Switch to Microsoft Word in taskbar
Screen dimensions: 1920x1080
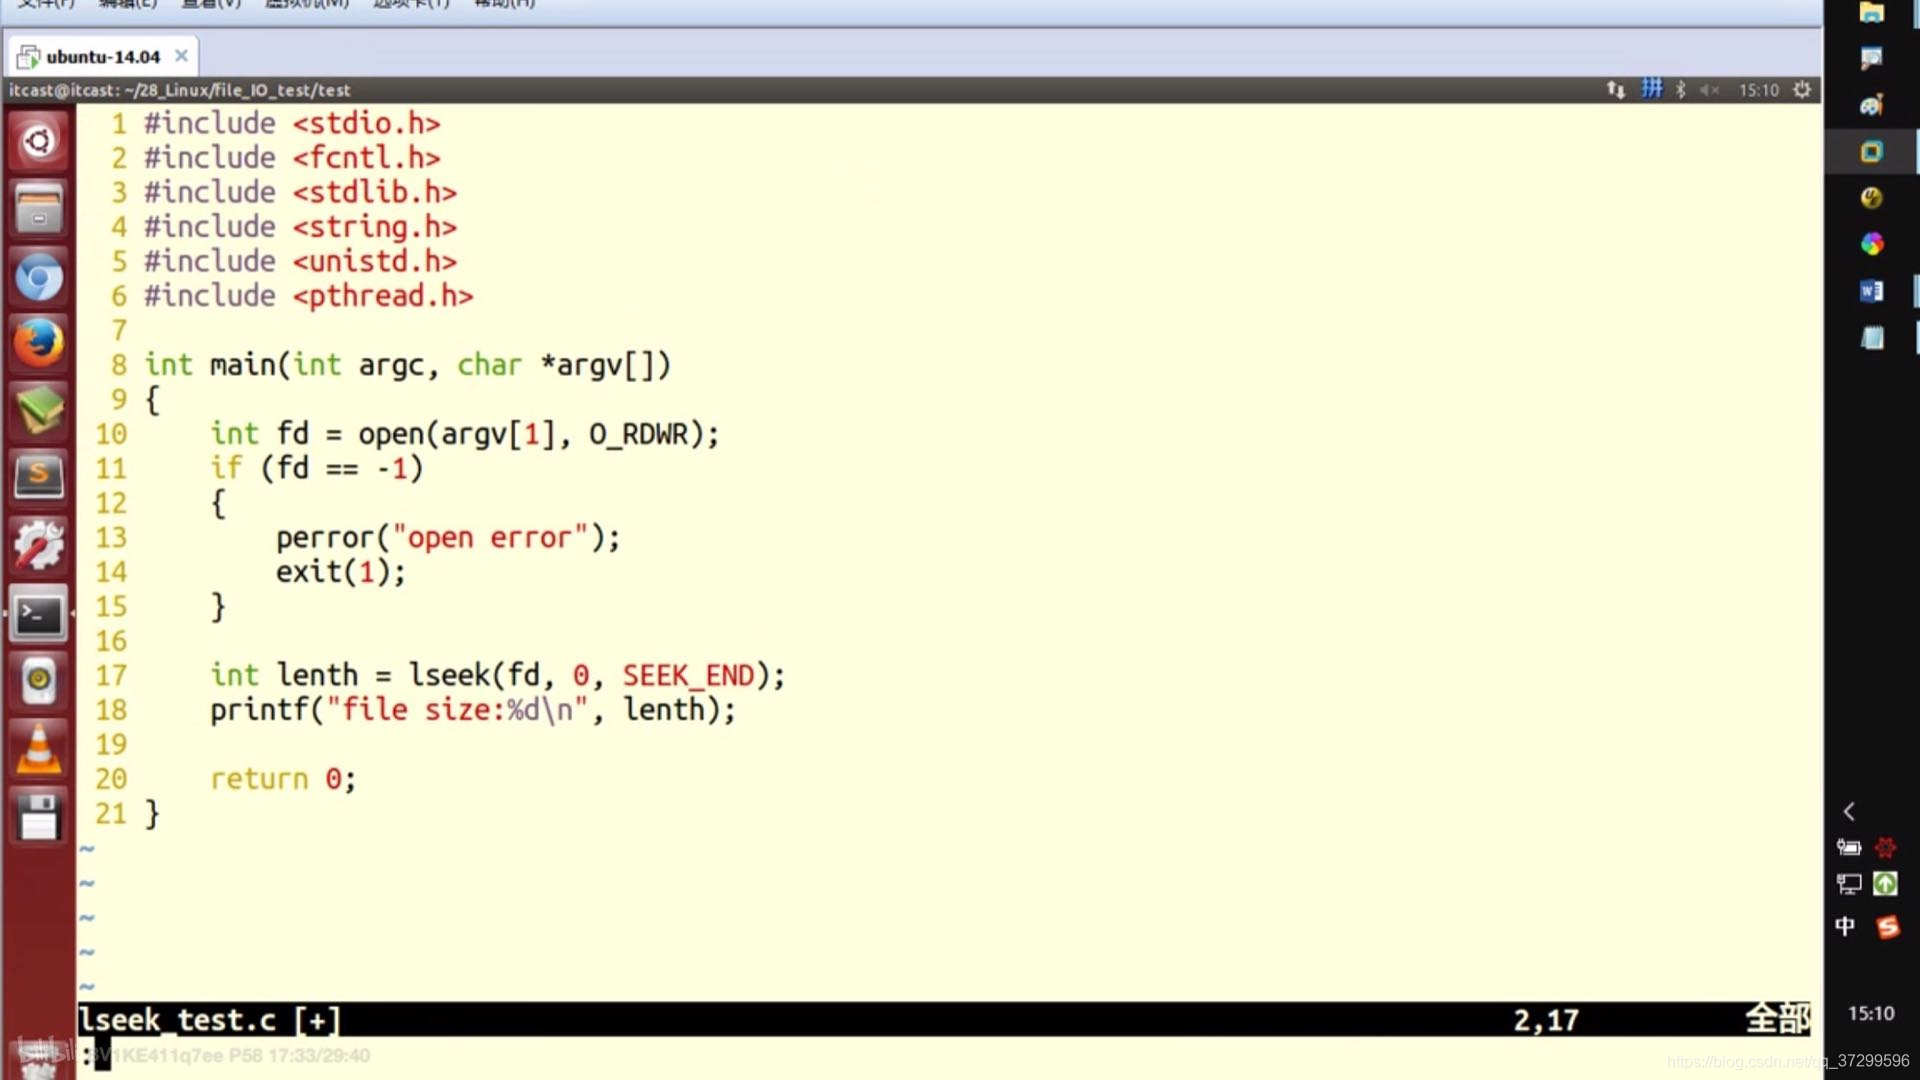(1871, 291)
